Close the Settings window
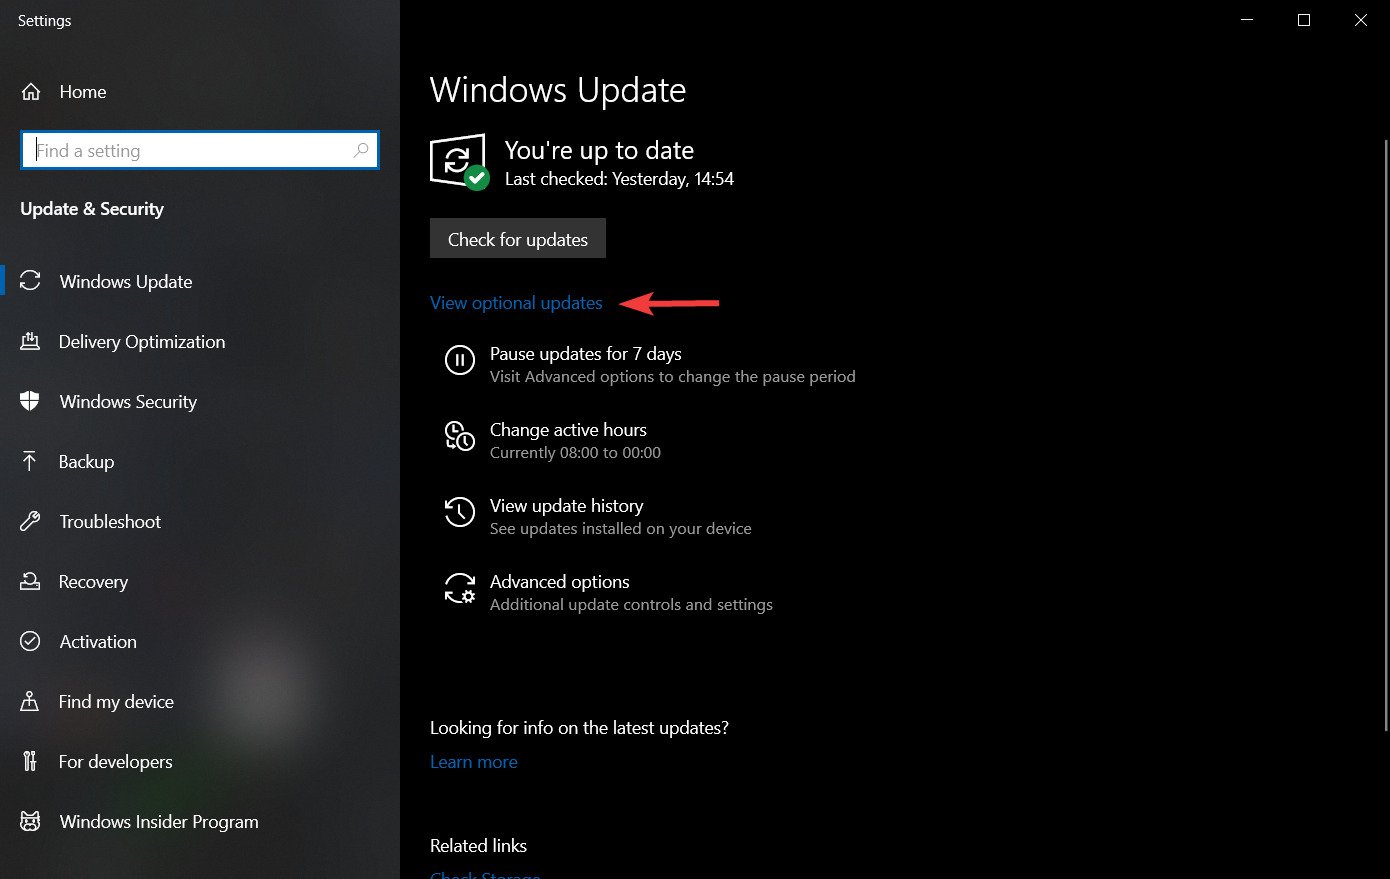The width and height of the screenshot is (1390, 879). 1361,20
